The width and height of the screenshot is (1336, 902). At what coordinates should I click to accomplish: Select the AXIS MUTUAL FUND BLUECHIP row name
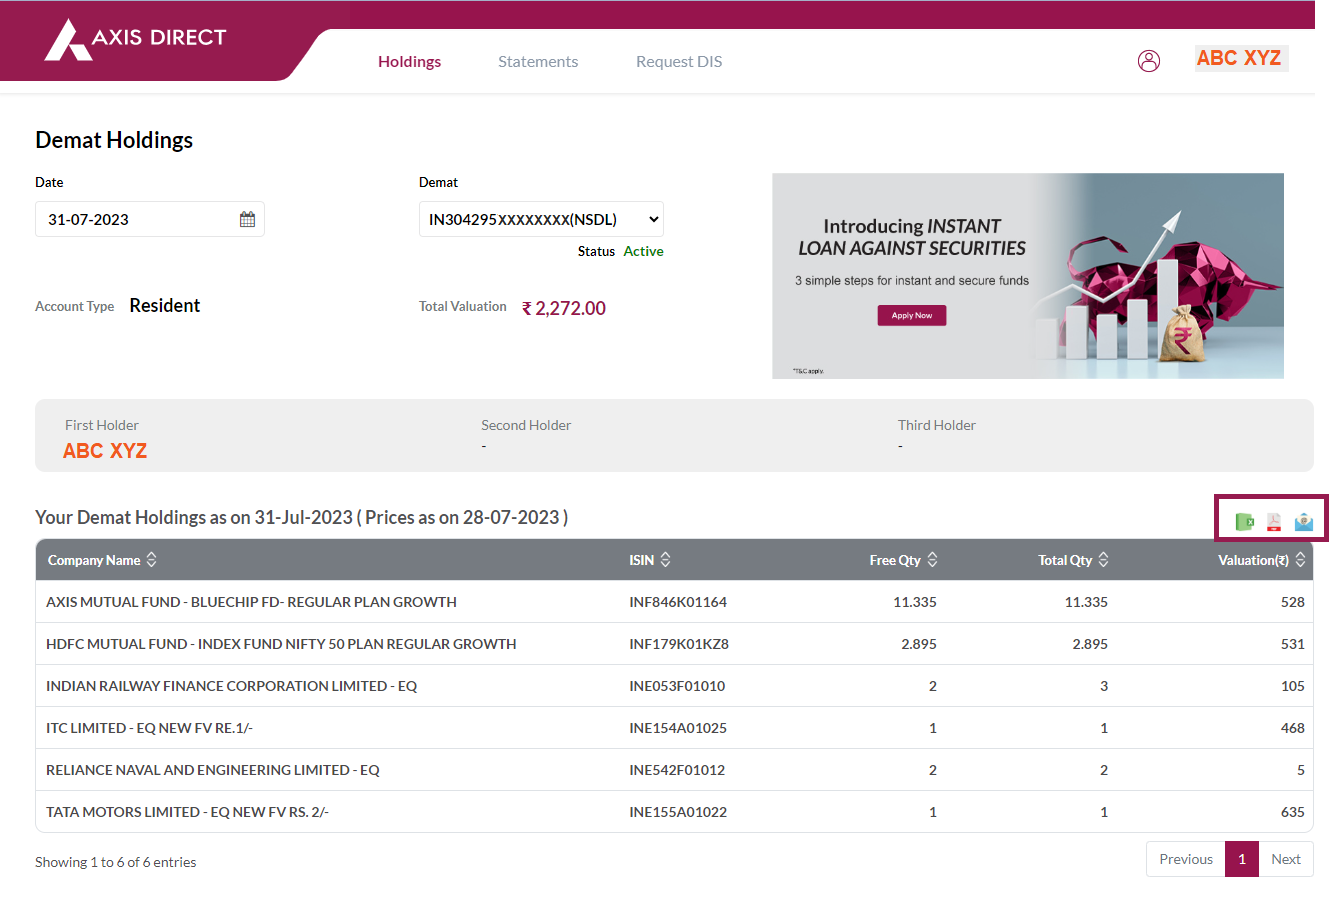251,602
